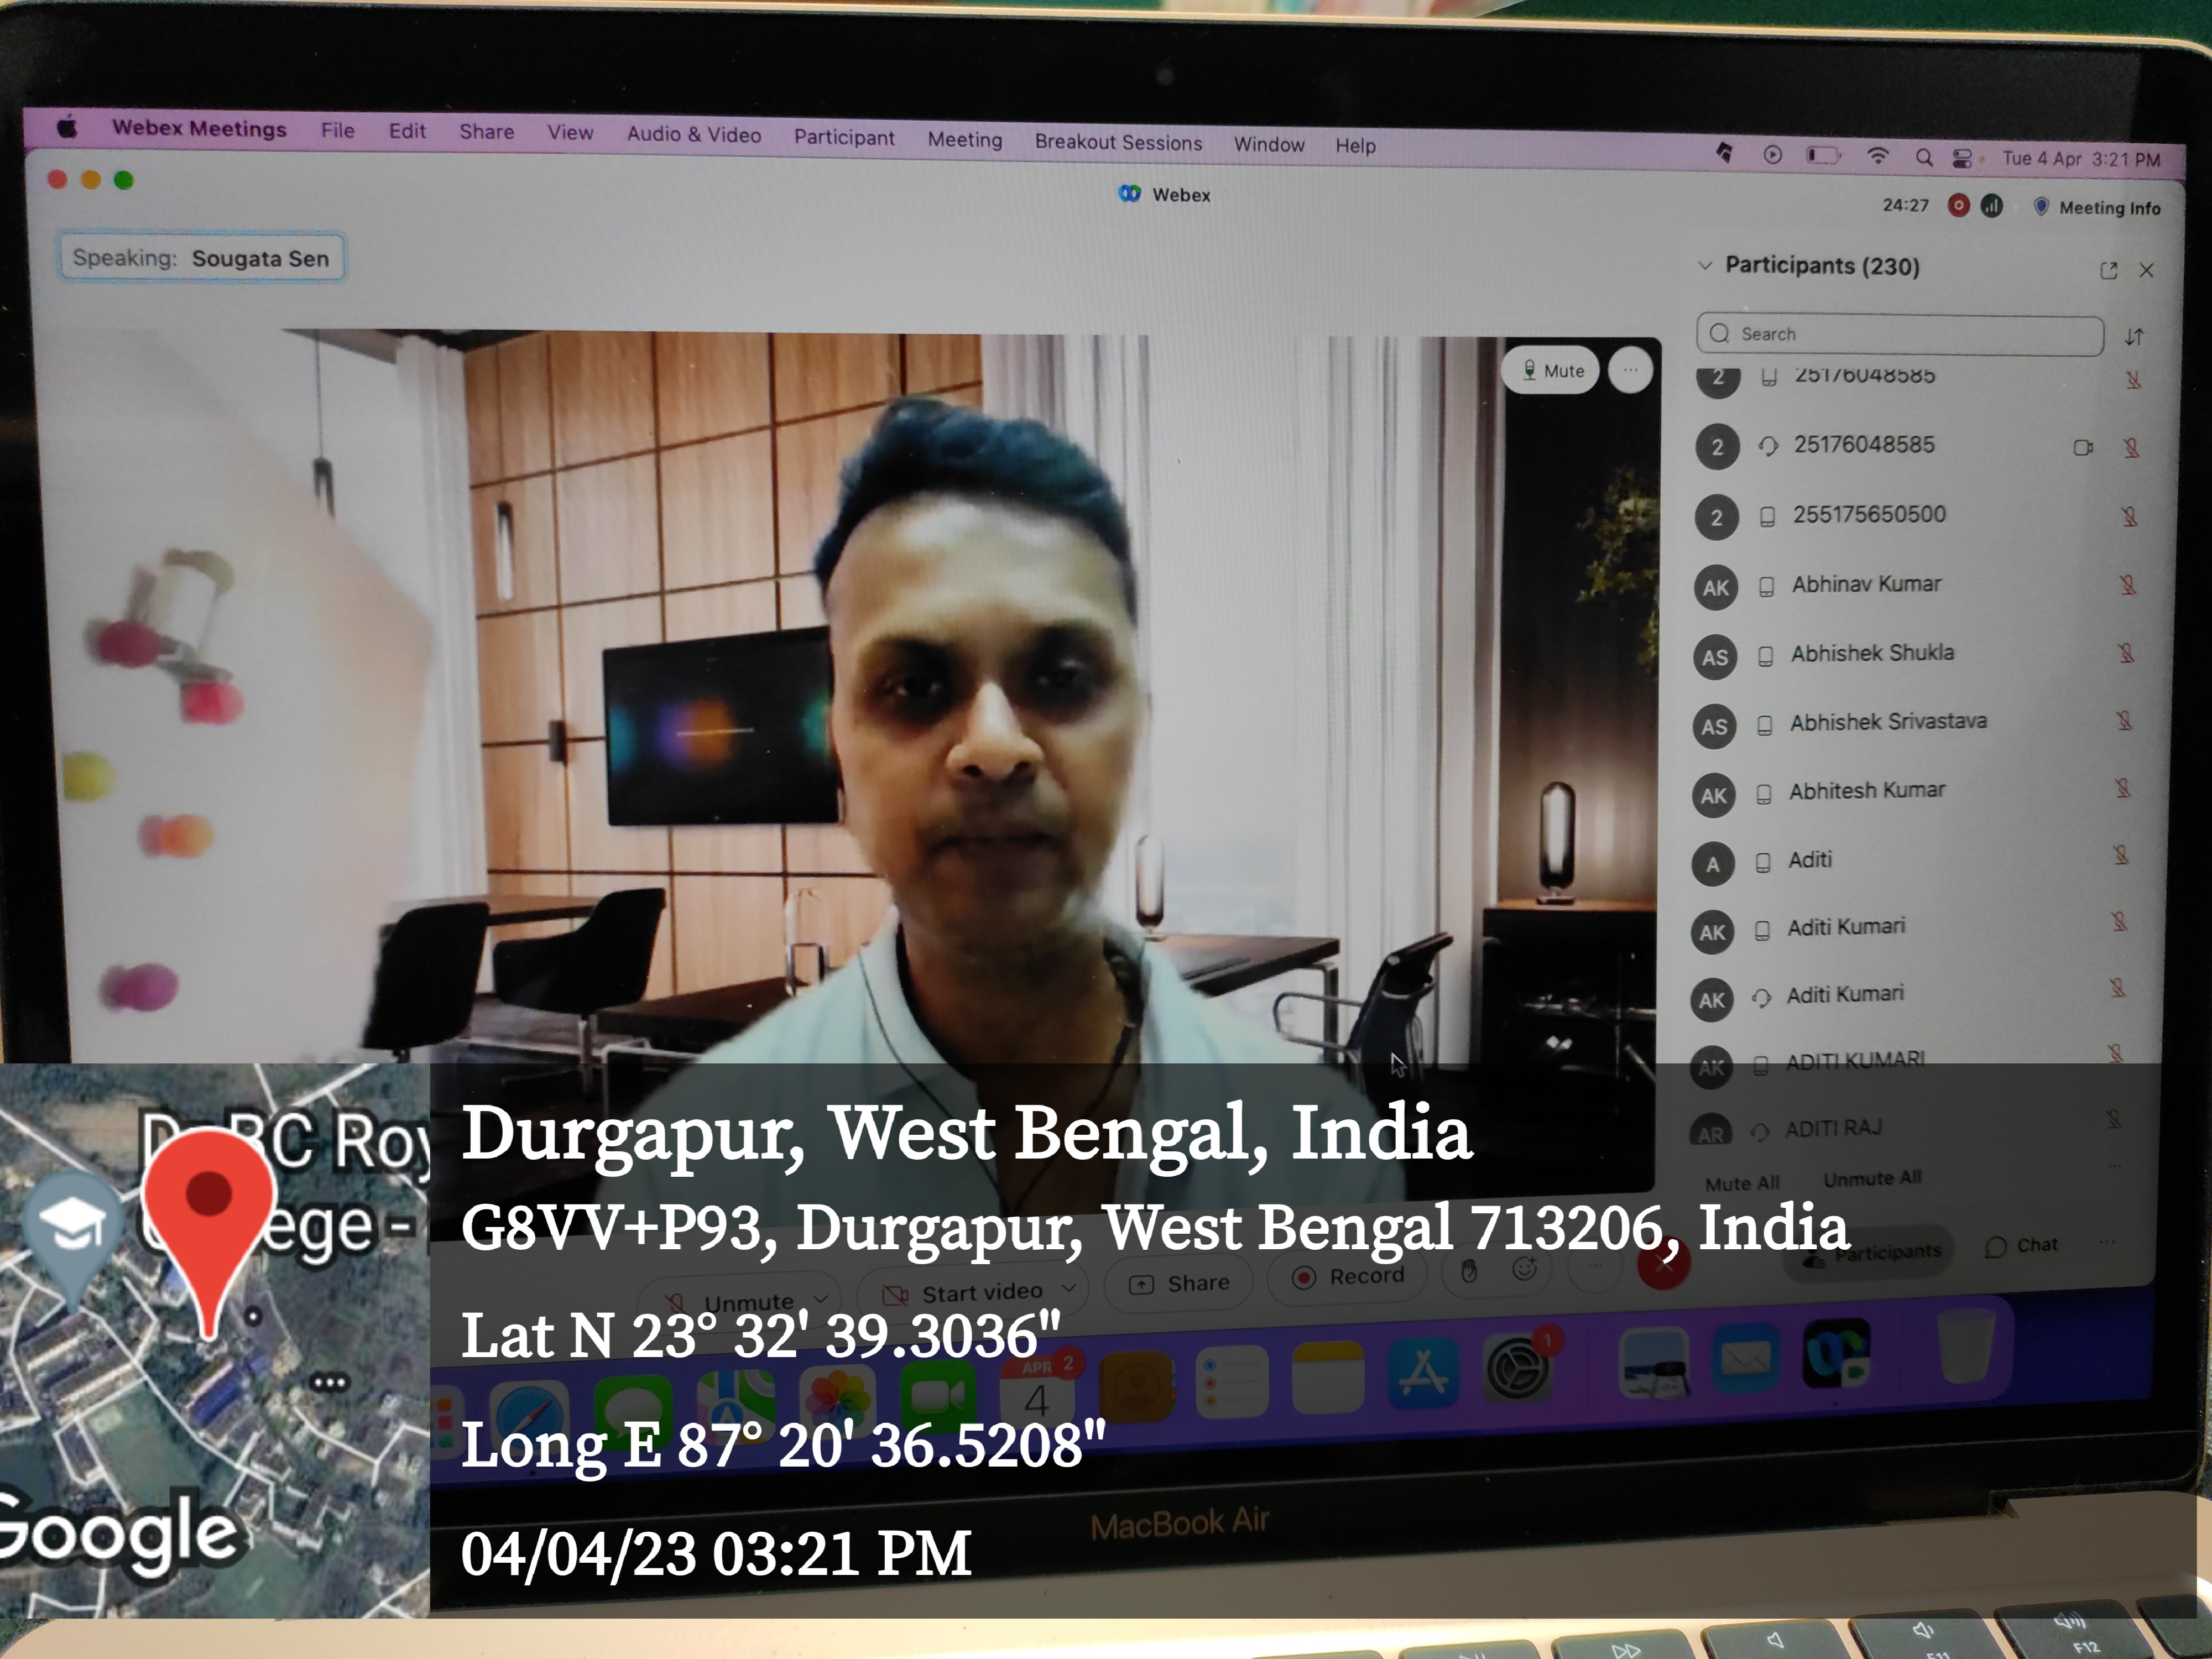Toggle ADITI RAJ's microphone
This screenshot has width=2212, height=1659.
coord(2113,1119)
